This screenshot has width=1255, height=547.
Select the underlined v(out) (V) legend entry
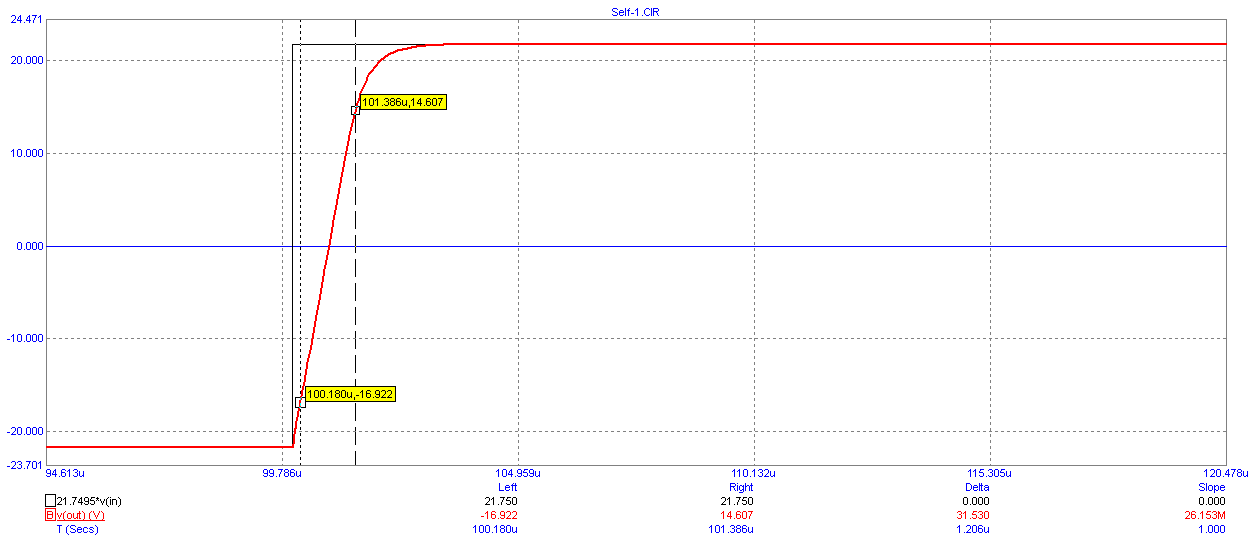(80, 515)
